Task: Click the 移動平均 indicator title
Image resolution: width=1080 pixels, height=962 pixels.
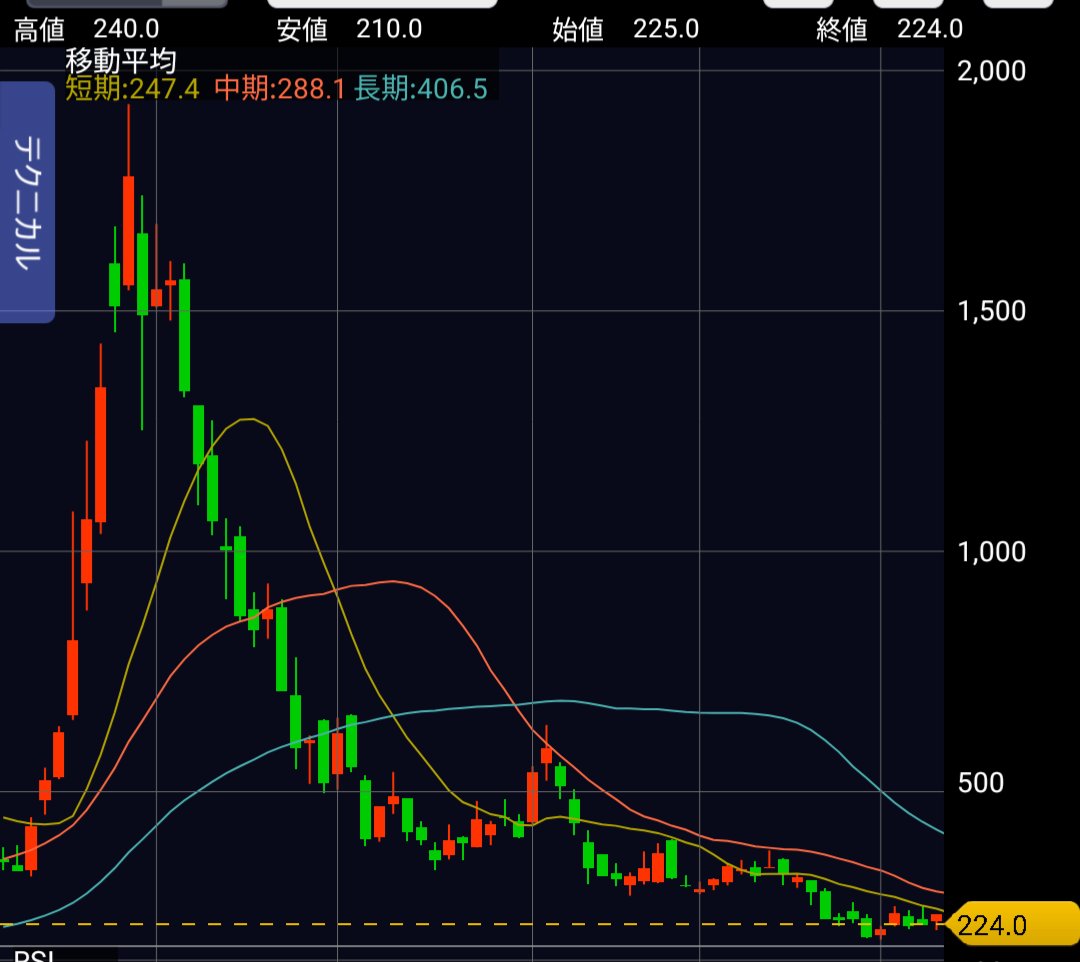Action: click(x=121, y=61)
